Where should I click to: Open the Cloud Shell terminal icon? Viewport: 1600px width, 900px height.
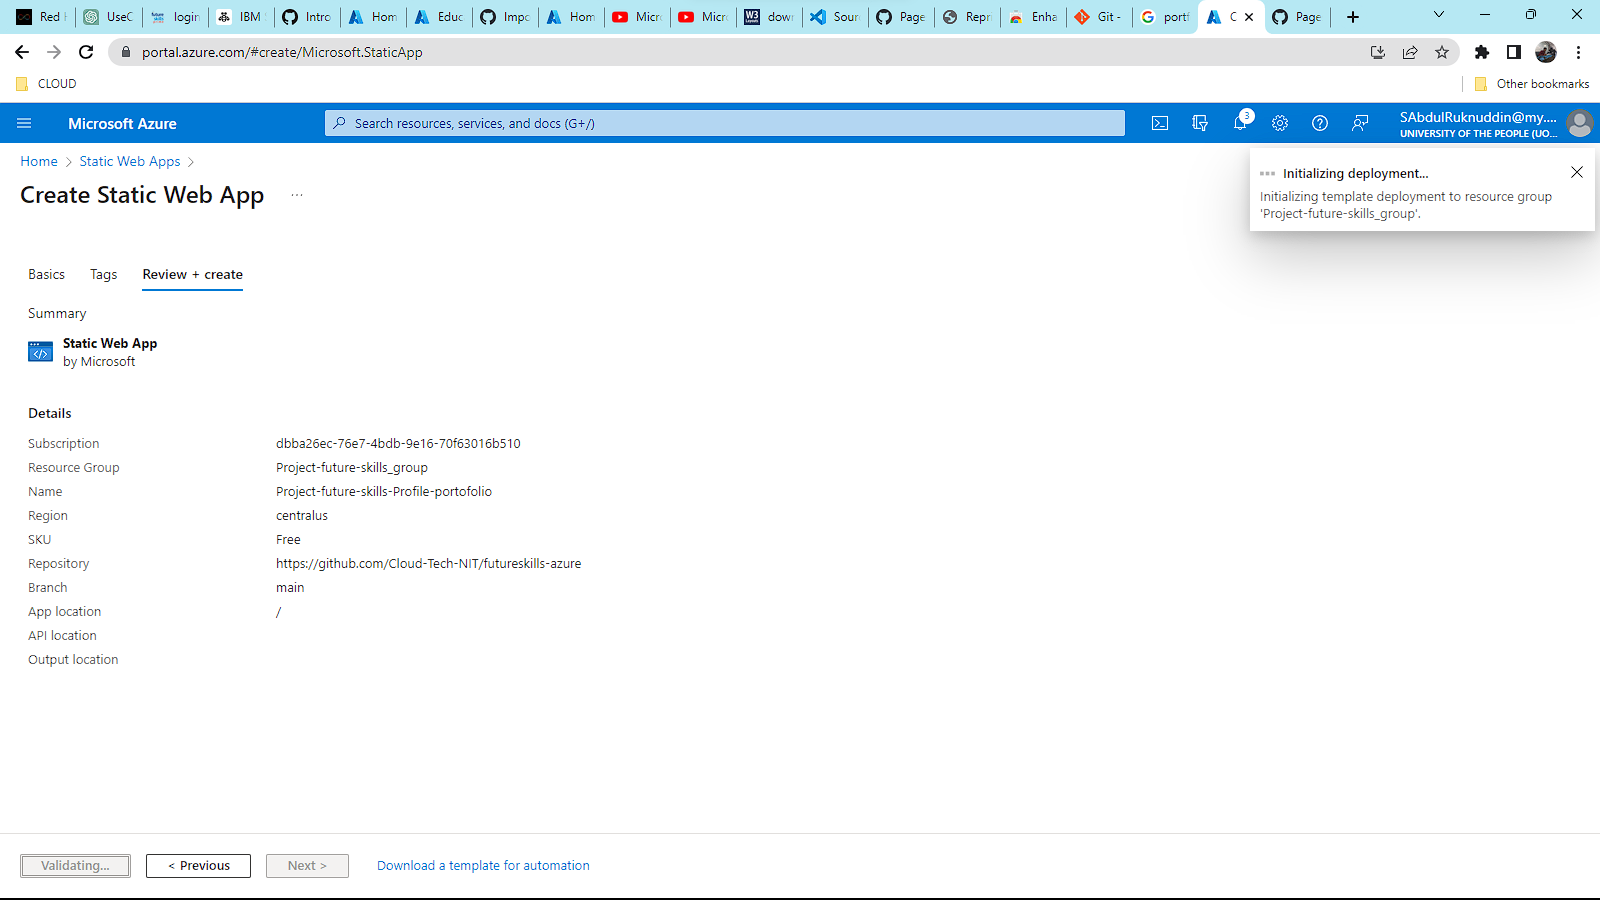coord(1160,123)
